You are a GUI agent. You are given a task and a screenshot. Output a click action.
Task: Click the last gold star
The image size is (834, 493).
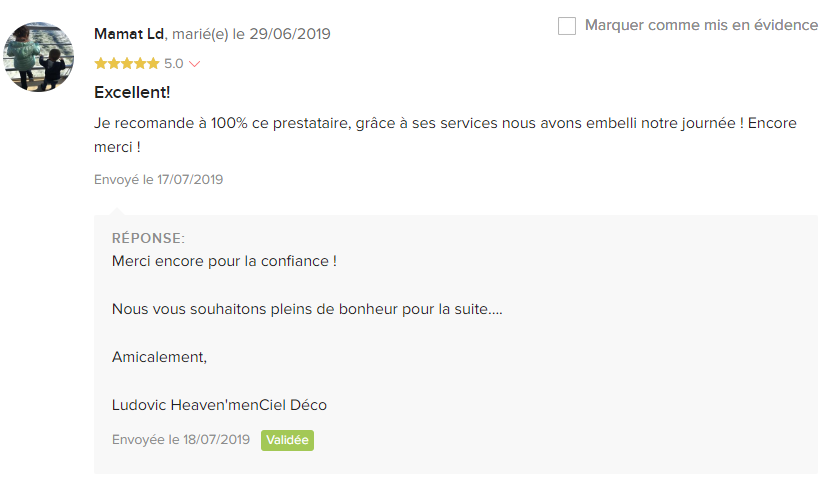pyautogui.click(x=153, y=64)
